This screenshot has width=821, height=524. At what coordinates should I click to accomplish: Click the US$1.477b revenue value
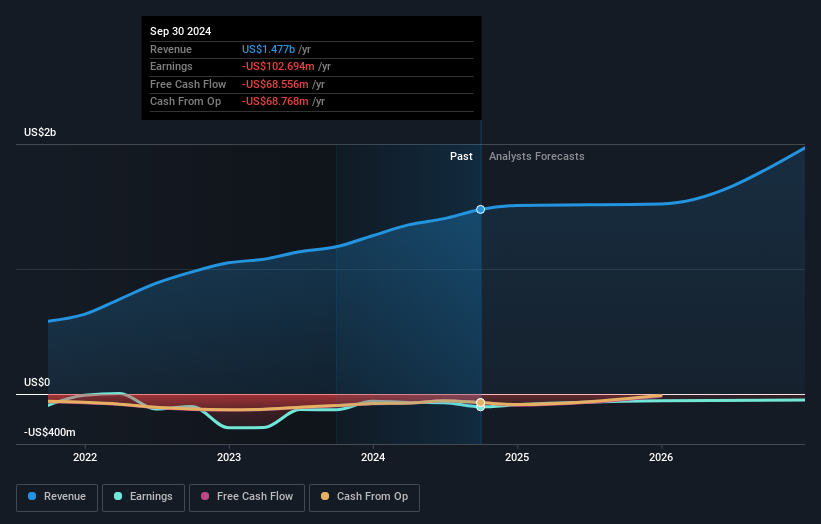268,49
